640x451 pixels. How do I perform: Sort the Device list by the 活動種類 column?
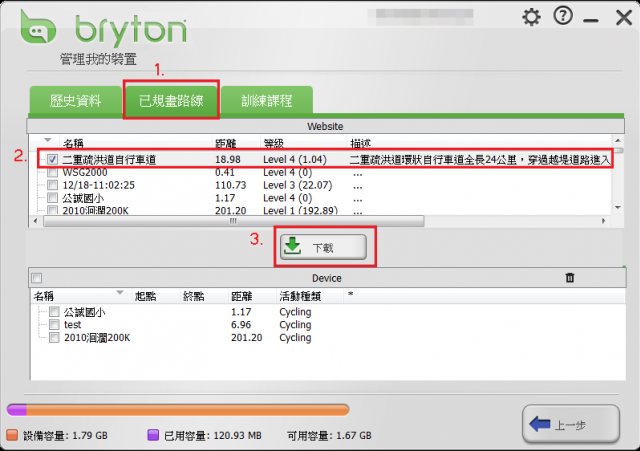[x=300, y=296]
